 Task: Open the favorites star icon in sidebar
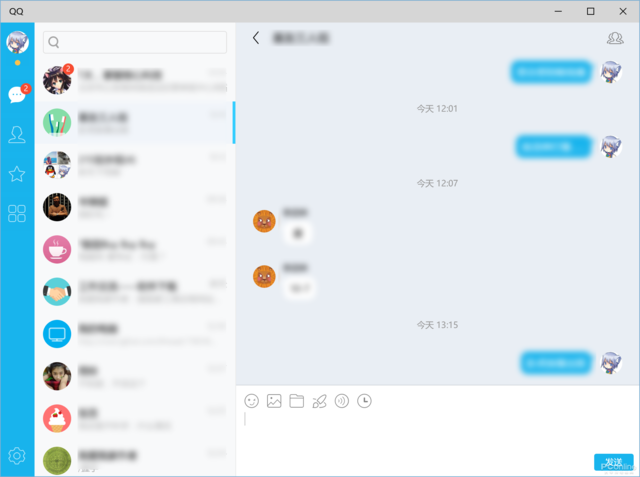tap(17, 174)
